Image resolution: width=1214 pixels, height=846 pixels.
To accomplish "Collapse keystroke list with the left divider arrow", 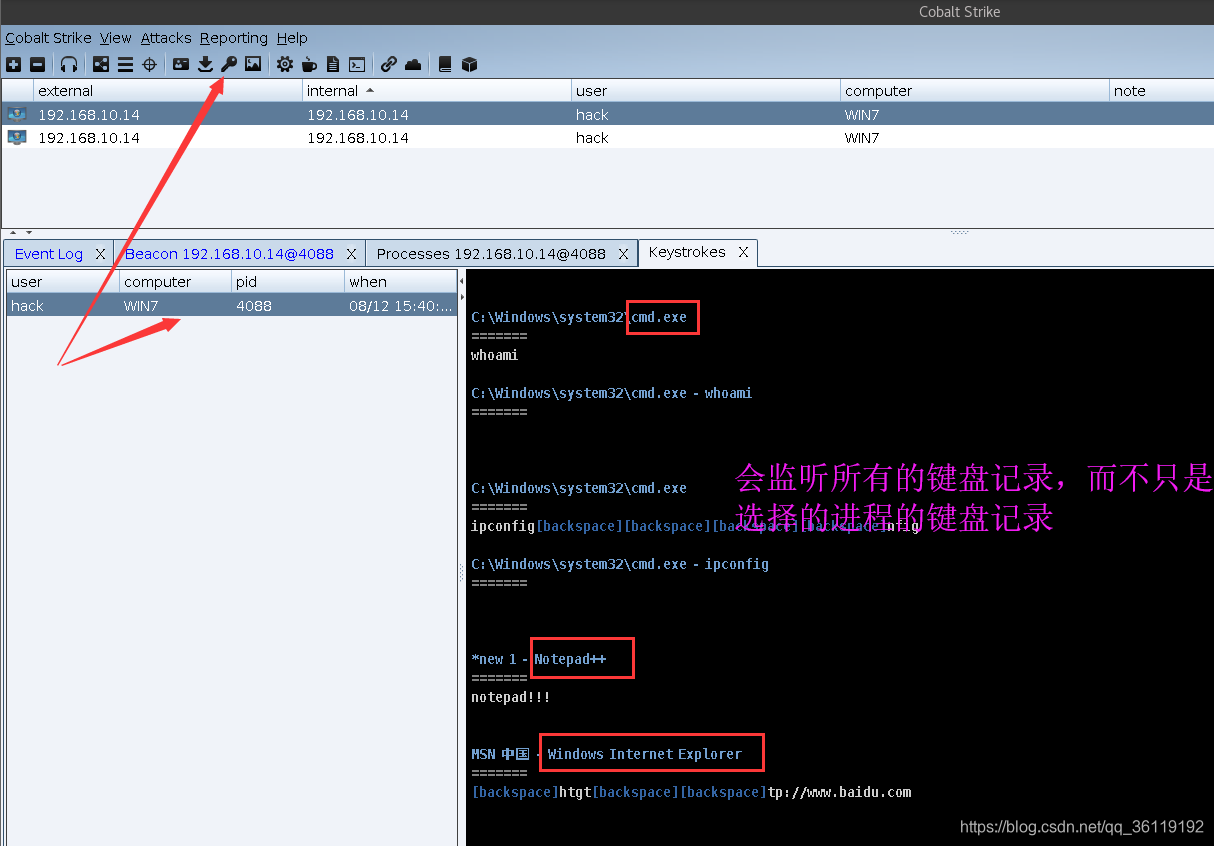I will [x=461, y=281].
